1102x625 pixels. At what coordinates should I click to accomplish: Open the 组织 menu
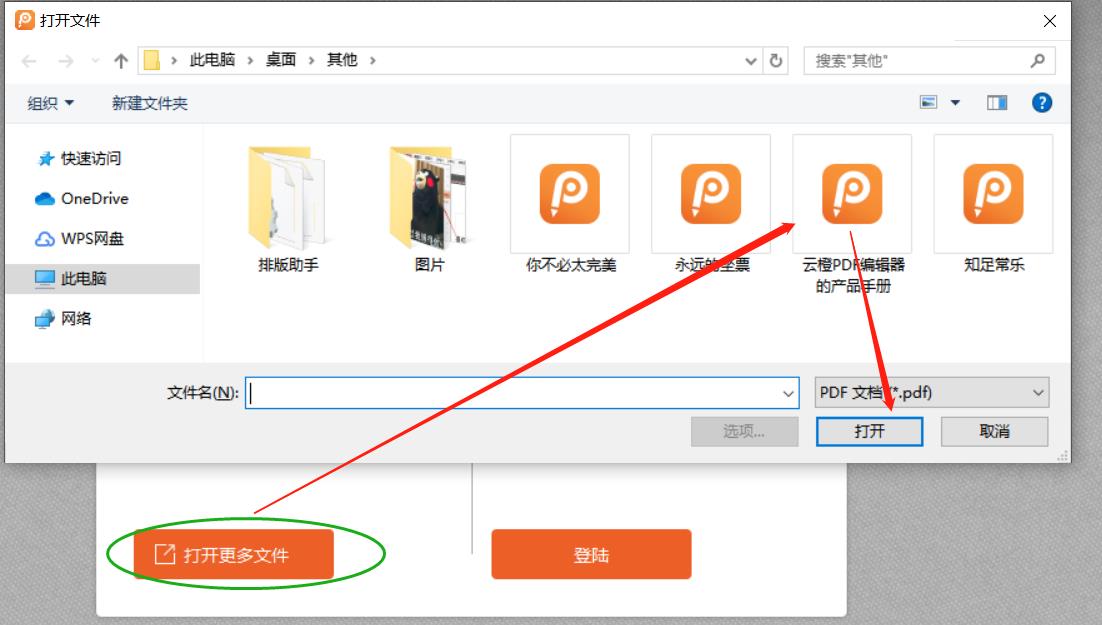pos(50,103)
